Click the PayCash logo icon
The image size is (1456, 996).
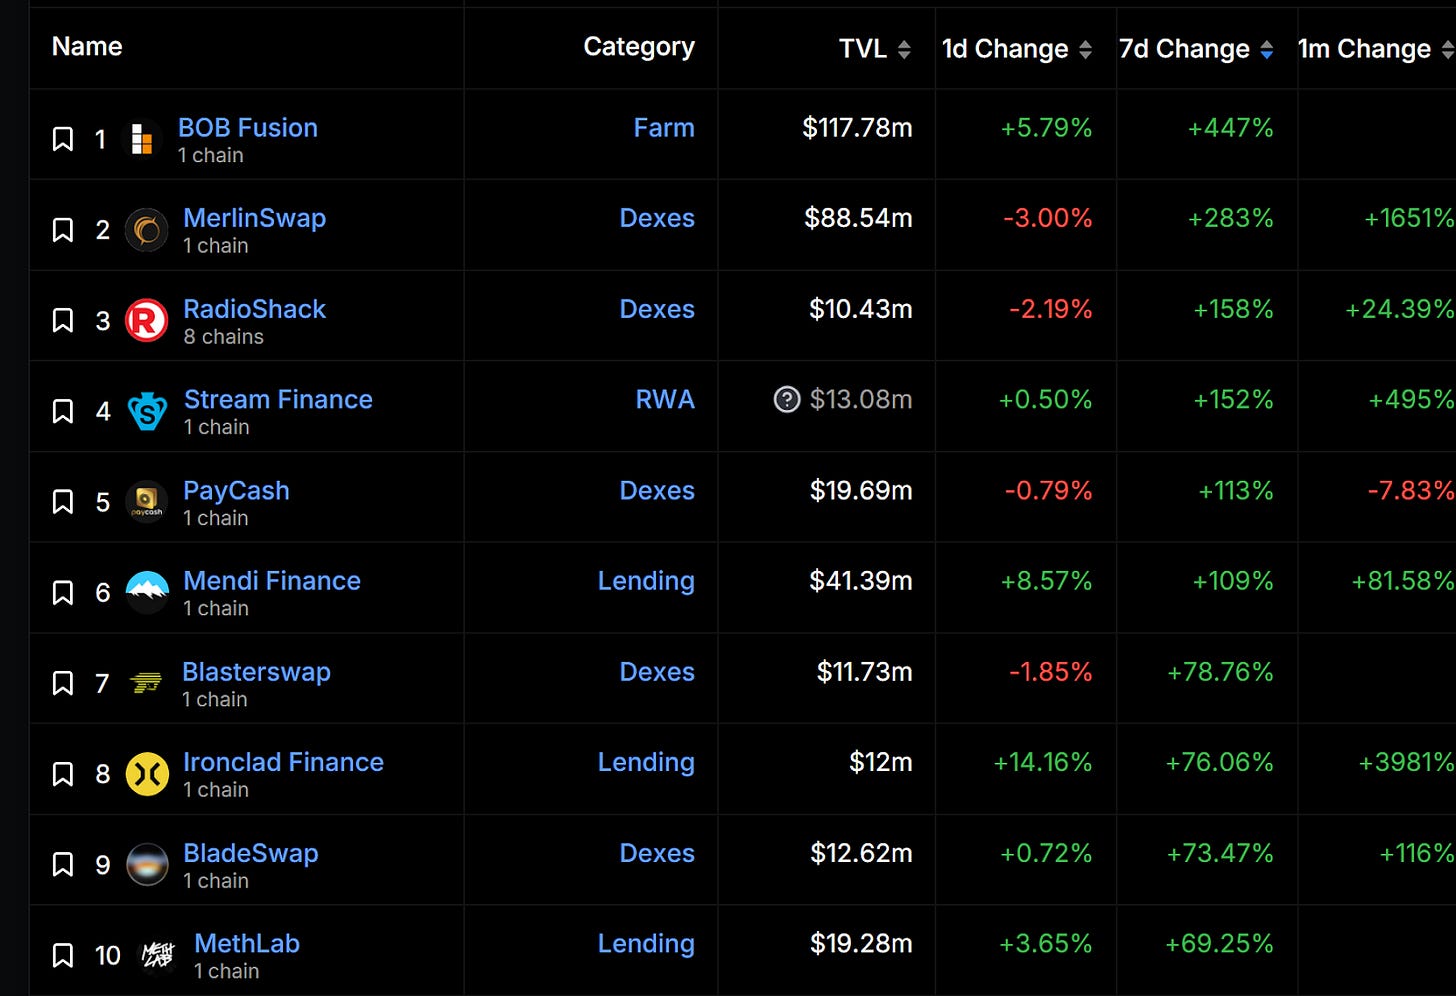point(146,502)
